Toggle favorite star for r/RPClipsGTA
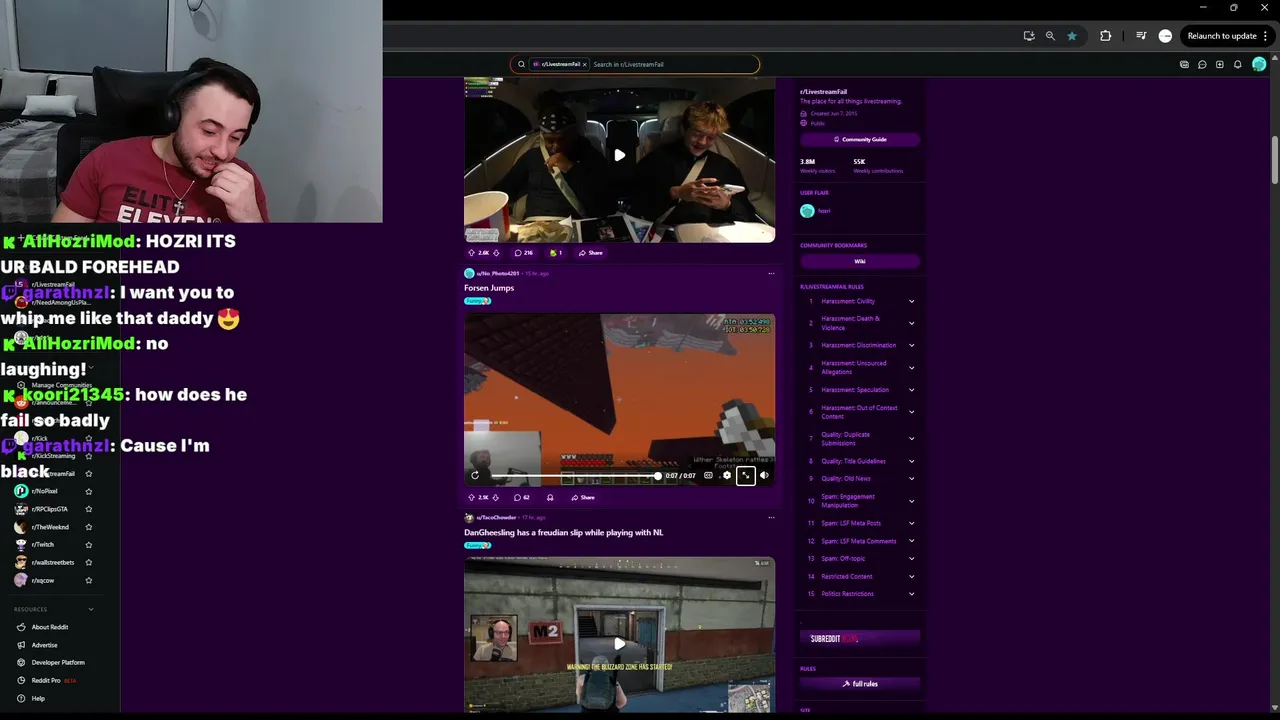1280x720 pixels. click(x=89, y=509)
